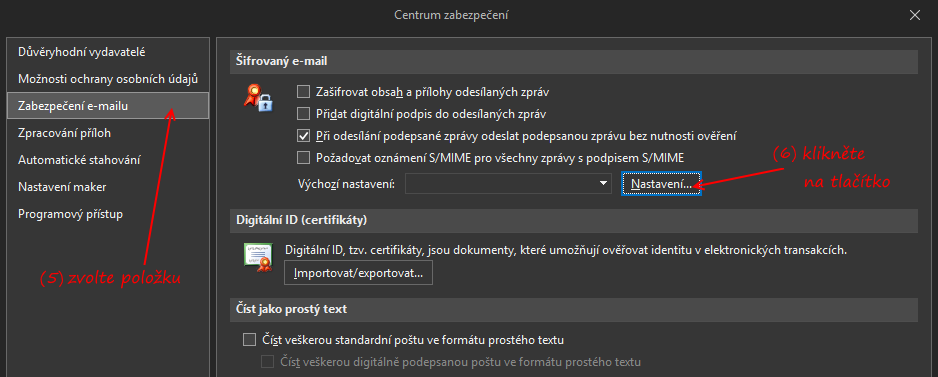Check Číst veškerou standardní poštu option
The image size is (938, 377).
pos(249,340)
